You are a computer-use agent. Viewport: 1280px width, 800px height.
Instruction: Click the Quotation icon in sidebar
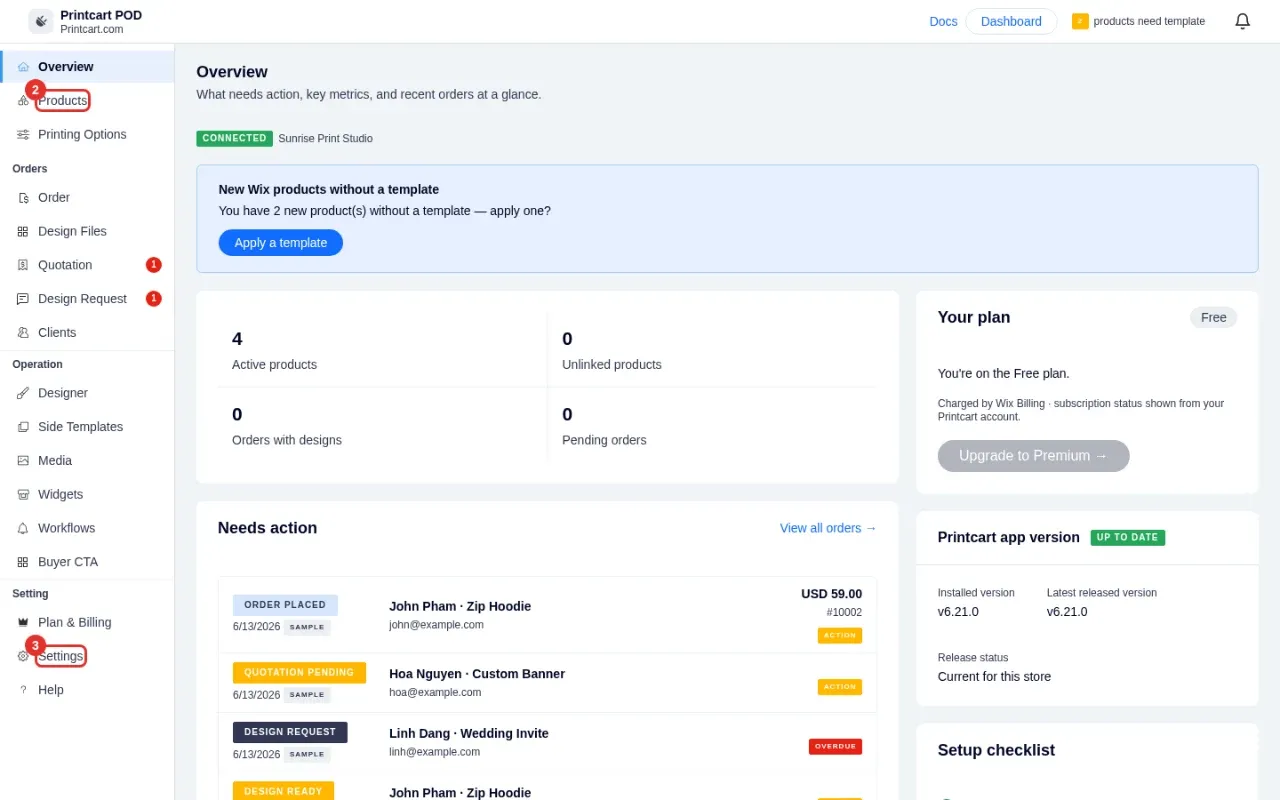(x=23, y=265)
